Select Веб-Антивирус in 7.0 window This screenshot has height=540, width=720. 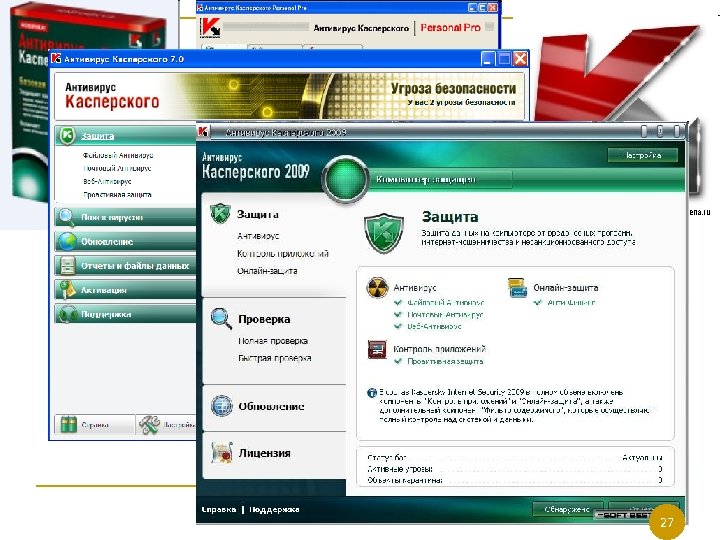[107, 181]
